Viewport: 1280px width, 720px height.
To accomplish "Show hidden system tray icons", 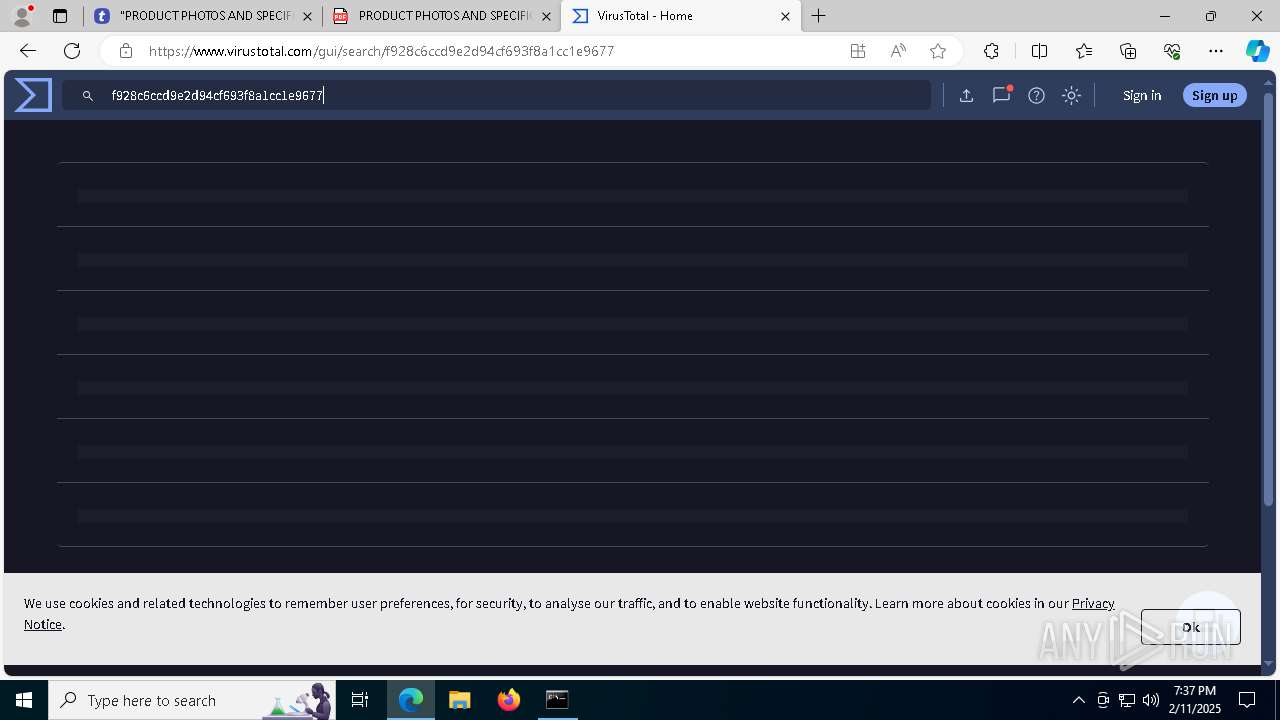I will pyautogui.click(x=1078, y=700).
